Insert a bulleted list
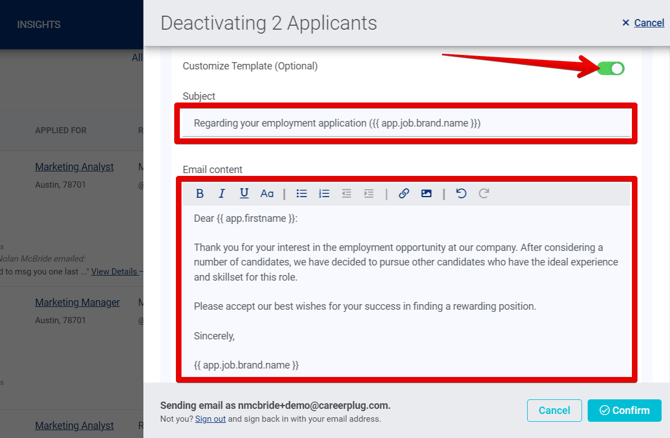 301,194
